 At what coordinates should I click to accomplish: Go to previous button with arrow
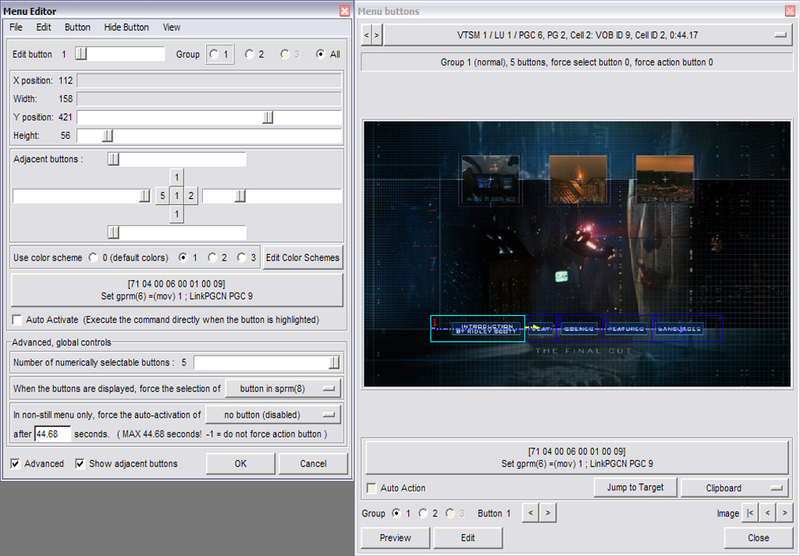pos(531,513)
